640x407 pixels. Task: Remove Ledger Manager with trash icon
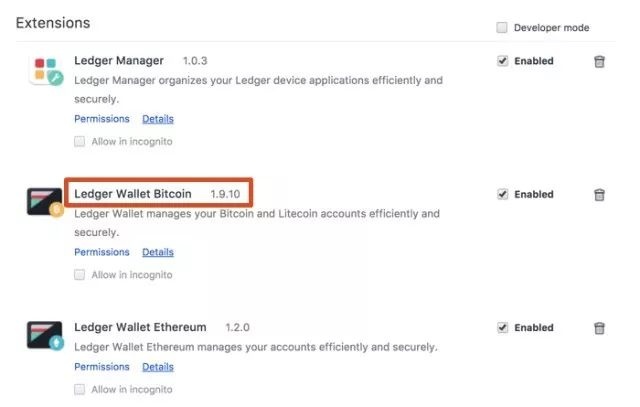pyautogui.click(x=599, y=61)
